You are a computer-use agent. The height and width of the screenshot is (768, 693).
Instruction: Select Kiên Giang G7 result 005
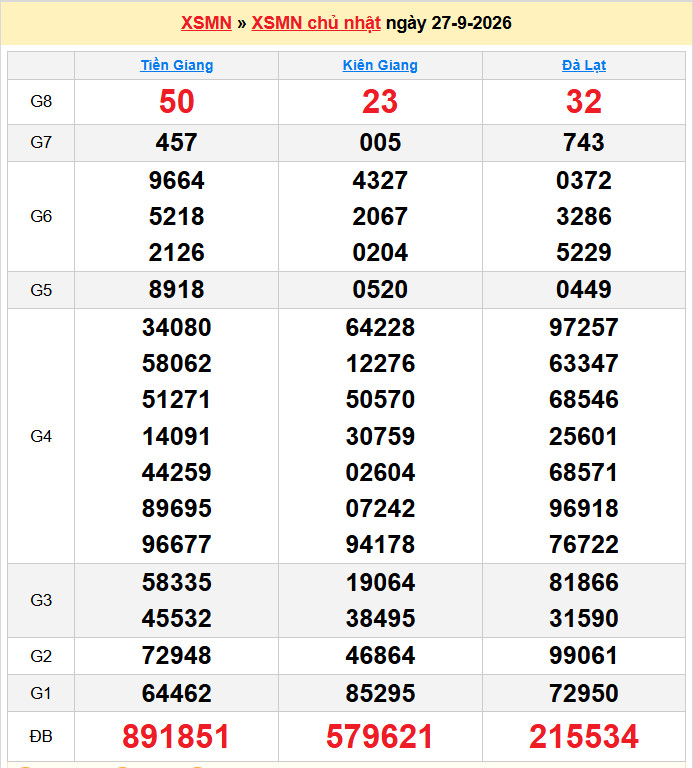(380, 143)
